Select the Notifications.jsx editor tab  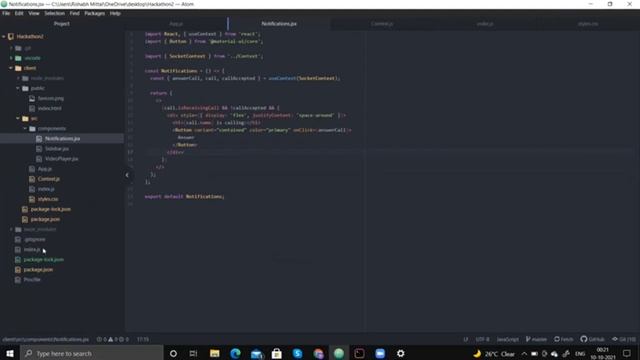[279, 24]
